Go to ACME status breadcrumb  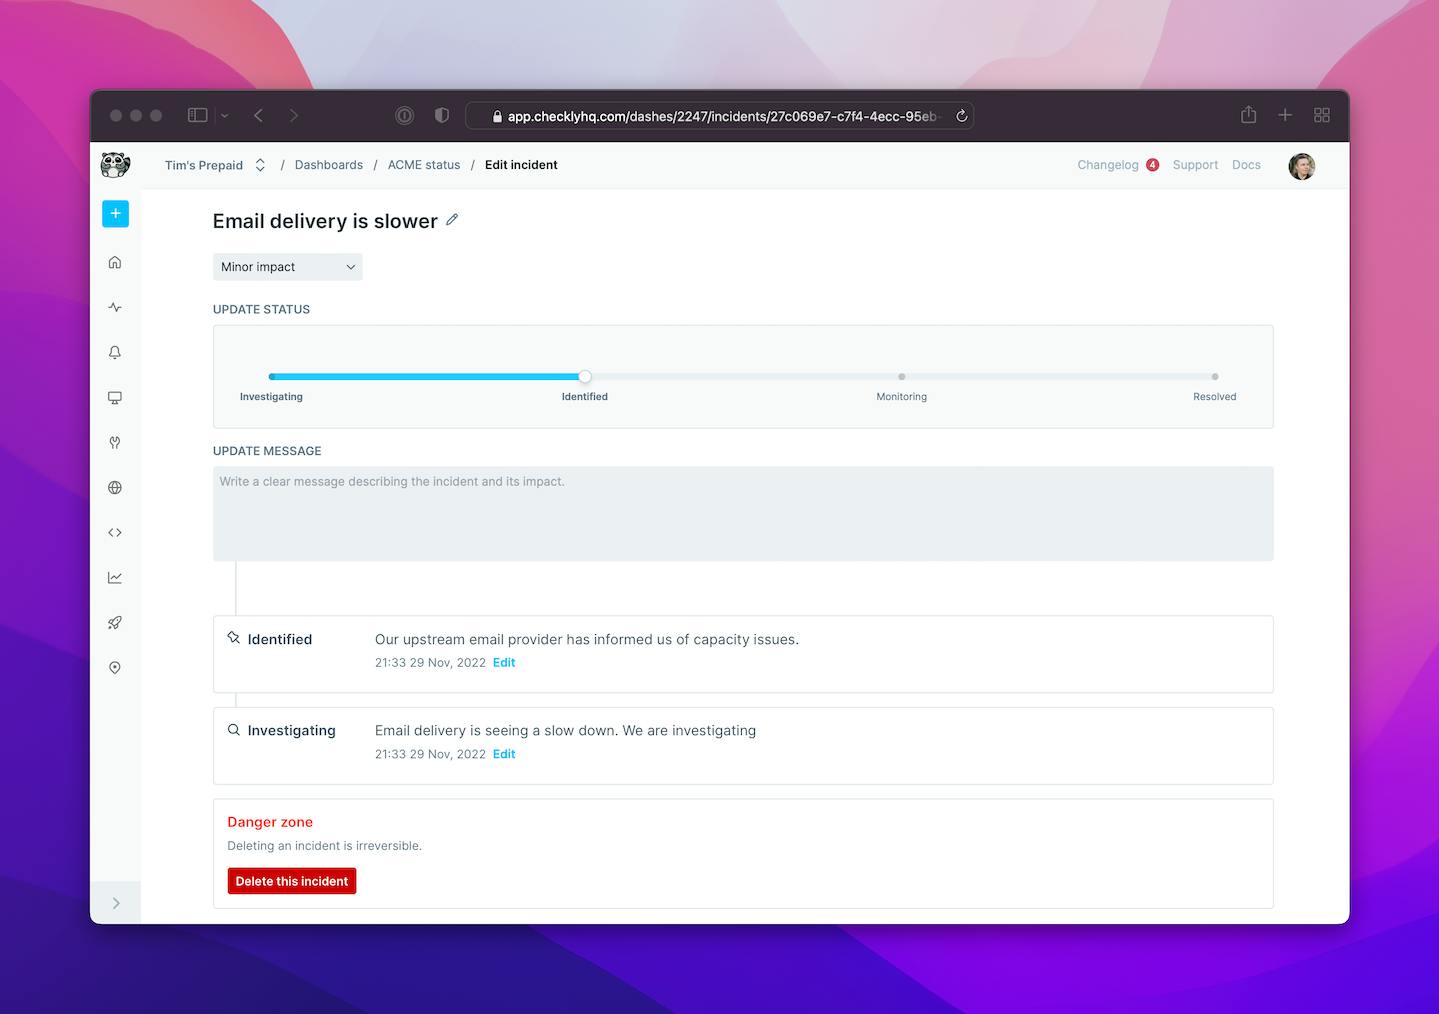[424, 165]
